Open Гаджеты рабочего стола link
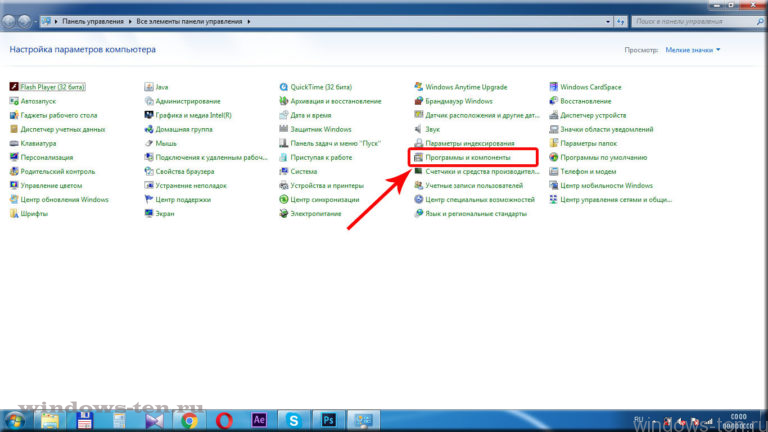The height and width of the screenshot is (432, 768). tap(59, 116)
